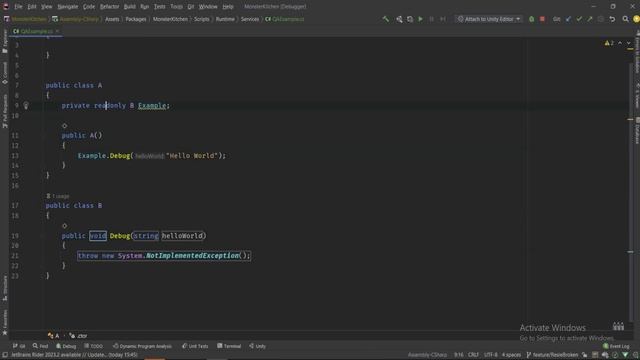The image size is (640, 360).
Task: Open the Git tool window
Action: point(19,346)
